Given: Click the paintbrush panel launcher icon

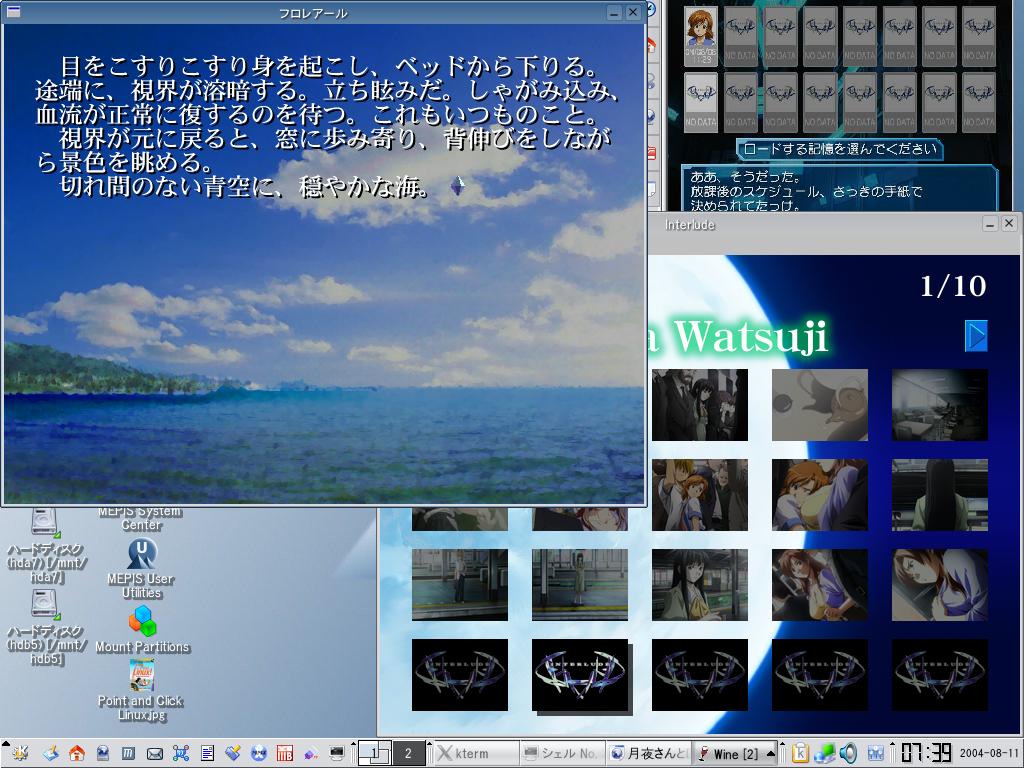Looking at the screenshot, I should (x=232, y=753).
